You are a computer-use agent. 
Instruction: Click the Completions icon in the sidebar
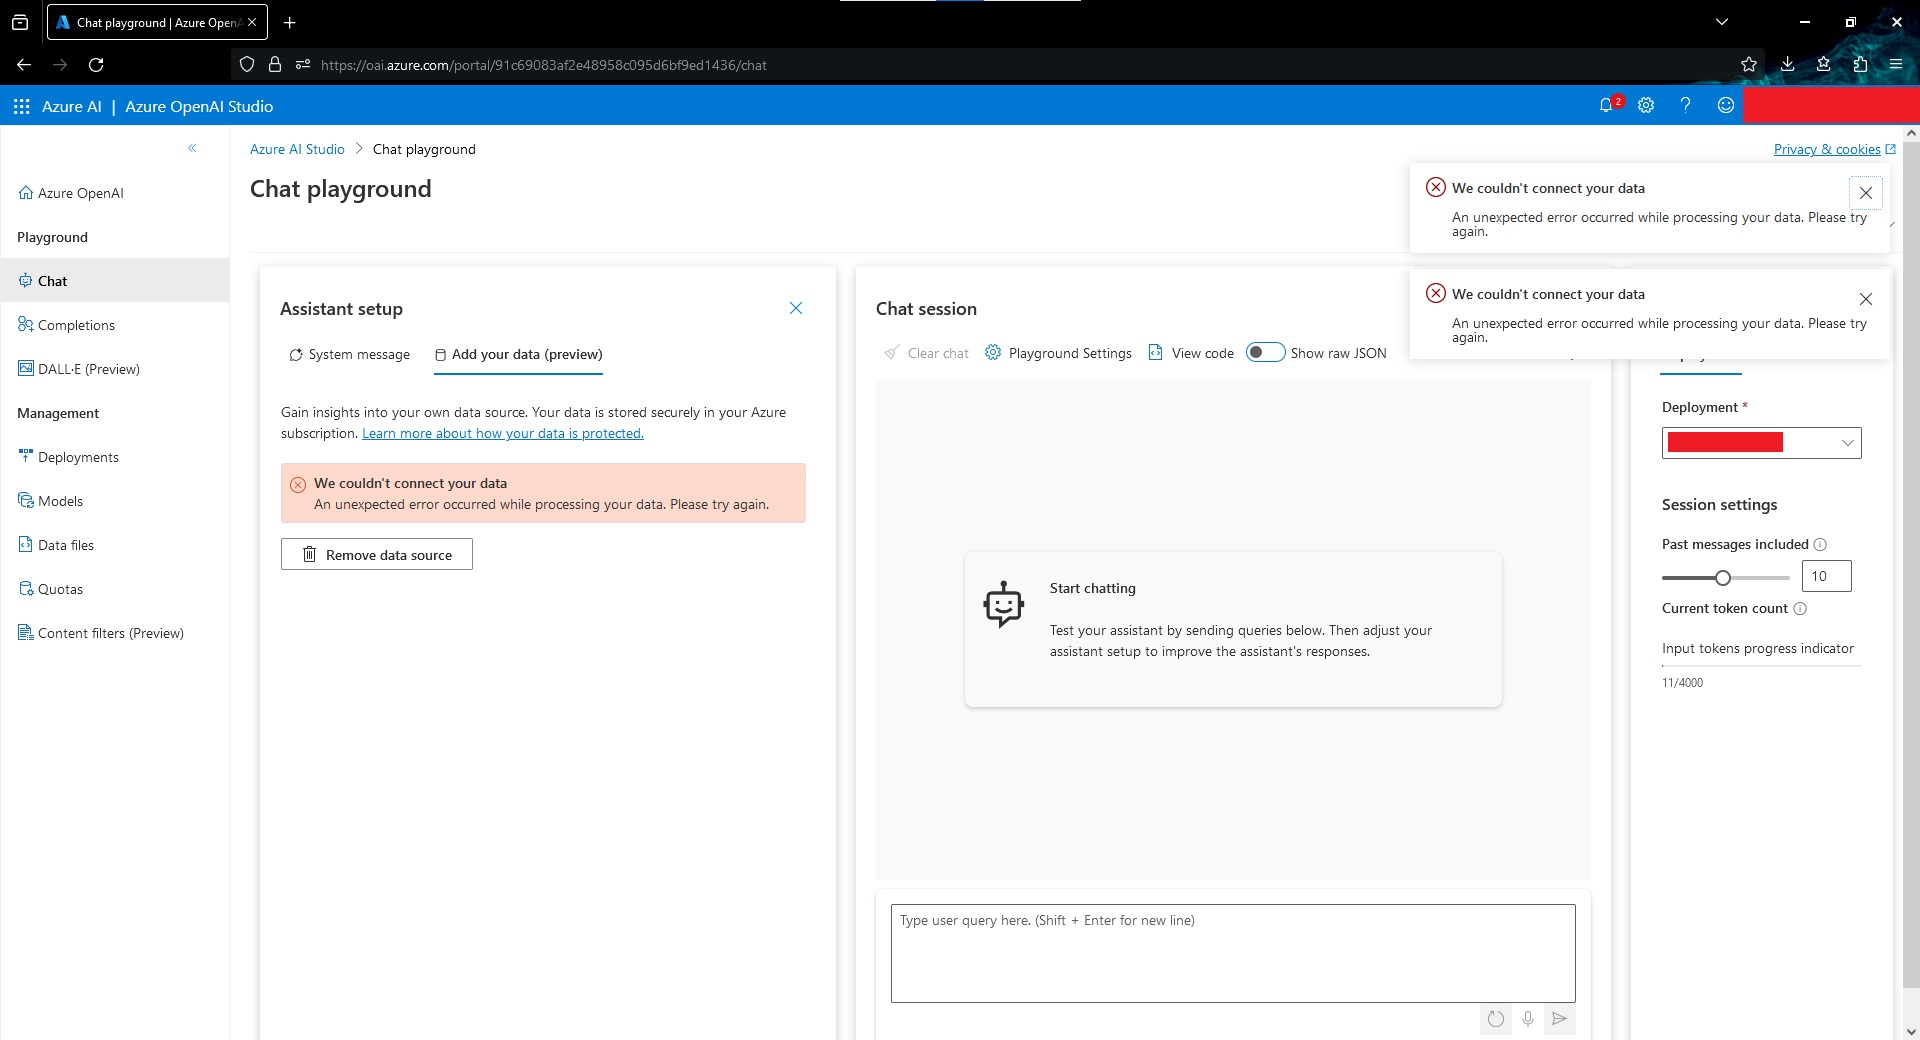[x=26, y=325]
